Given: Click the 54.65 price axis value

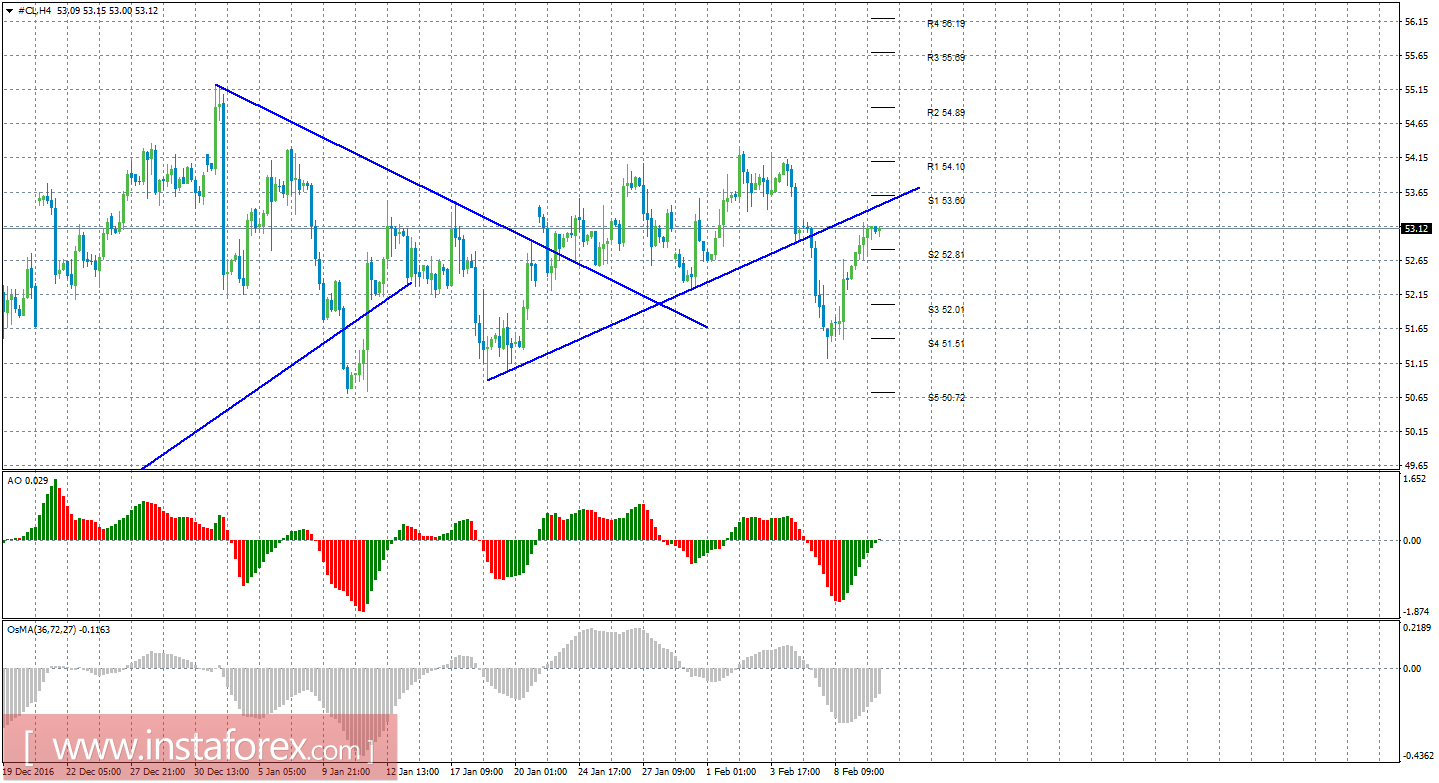Looking at the screenshot, I should click(x=1416, y=124).
